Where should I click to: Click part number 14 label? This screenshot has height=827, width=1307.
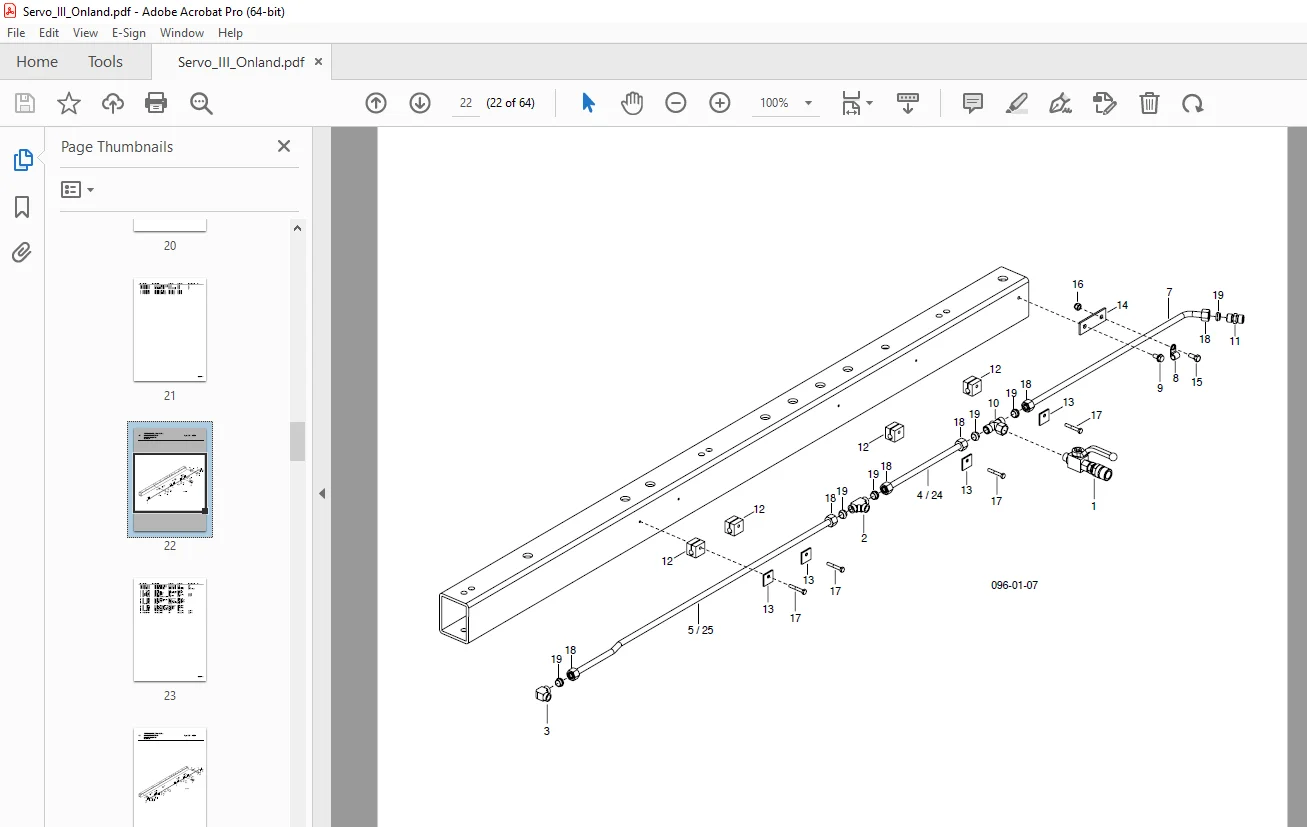point(1122,306)
